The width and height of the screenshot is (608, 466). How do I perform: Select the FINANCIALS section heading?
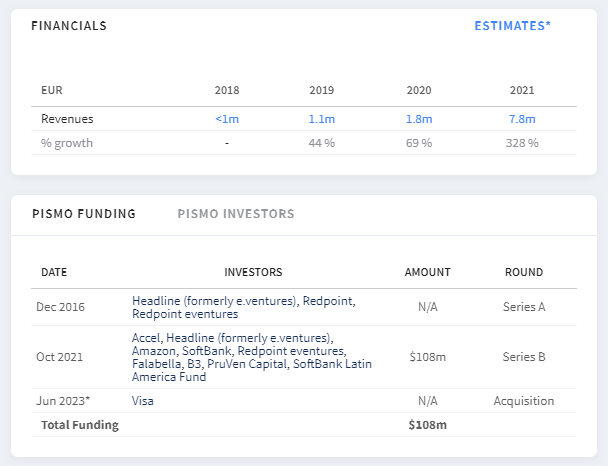tap(69, 26)
